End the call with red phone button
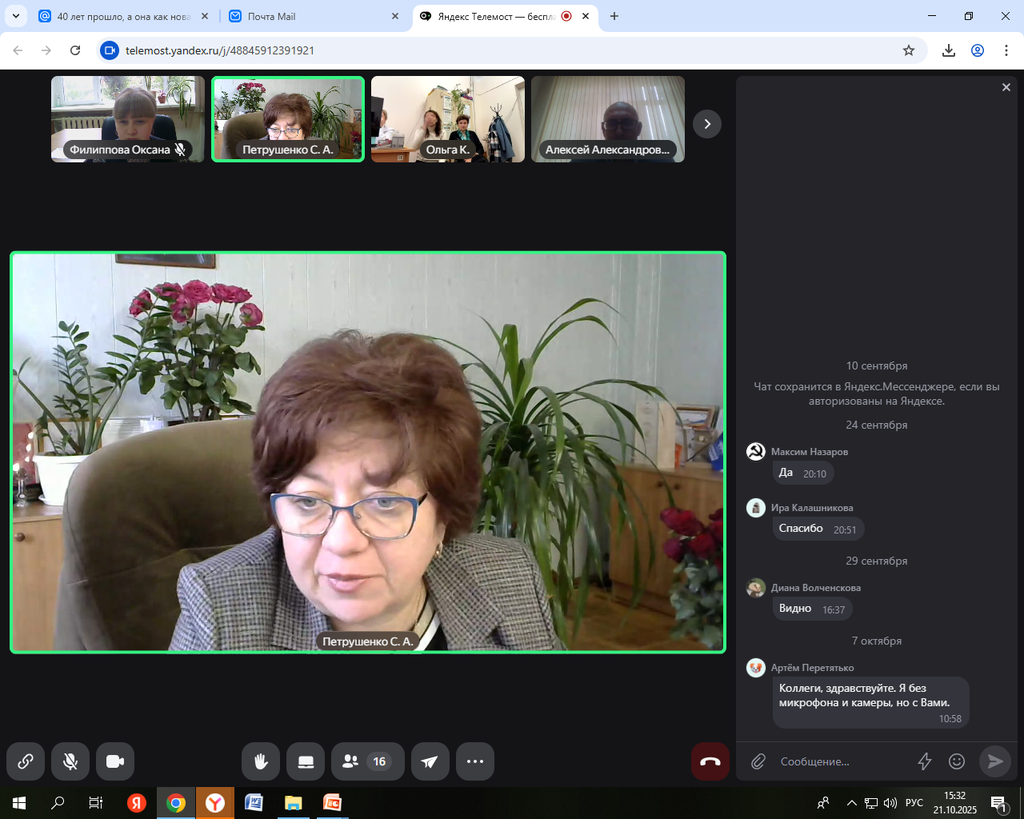This screenshot has height=819, width=1024. click(710, 761)
